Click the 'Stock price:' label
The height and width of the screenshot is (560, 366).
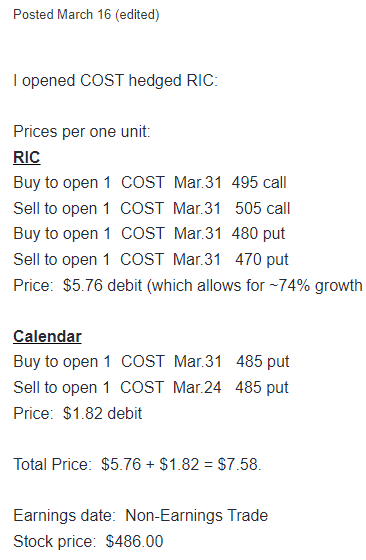click(55, 541)
